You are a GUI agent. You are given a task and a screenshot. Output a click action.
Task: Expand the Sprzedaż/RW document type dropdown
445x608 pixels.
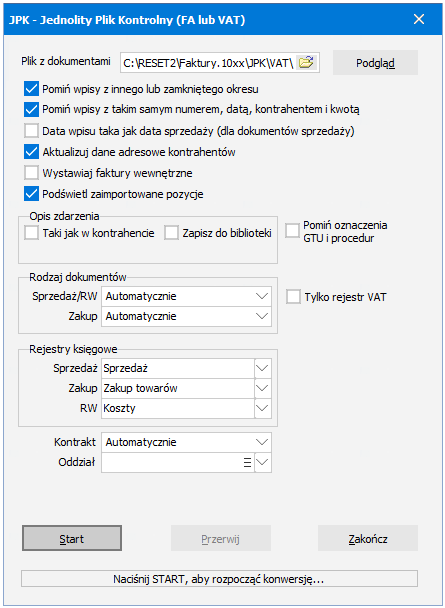pos(262,297)
